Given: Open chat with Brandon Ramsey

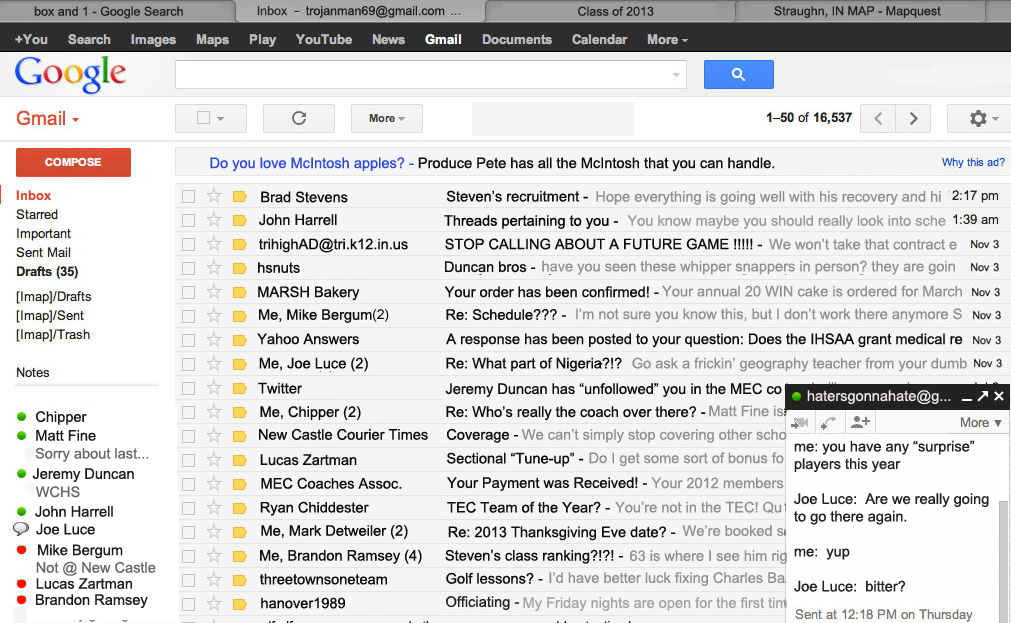Looking at the screenshot, I should click(x=91, y=600).
